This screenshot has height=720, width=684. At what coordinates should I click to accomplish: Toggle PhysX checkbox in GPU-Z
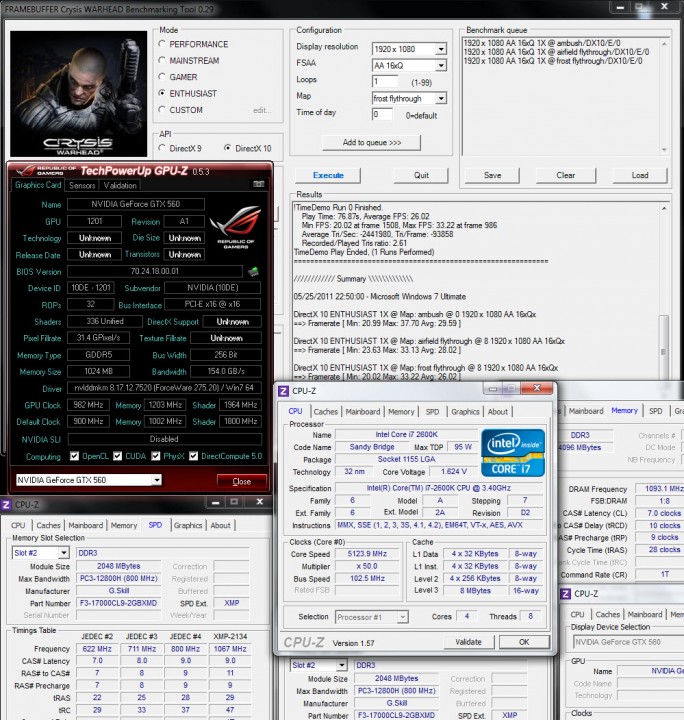(x=156, y=456)
